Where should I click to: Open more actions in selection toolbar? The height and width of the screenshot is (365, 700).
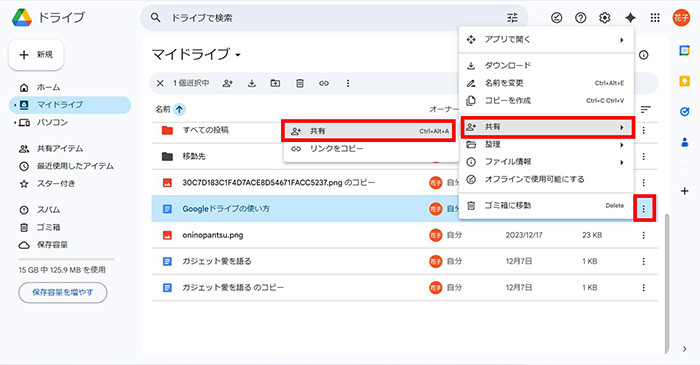point(348,83)
